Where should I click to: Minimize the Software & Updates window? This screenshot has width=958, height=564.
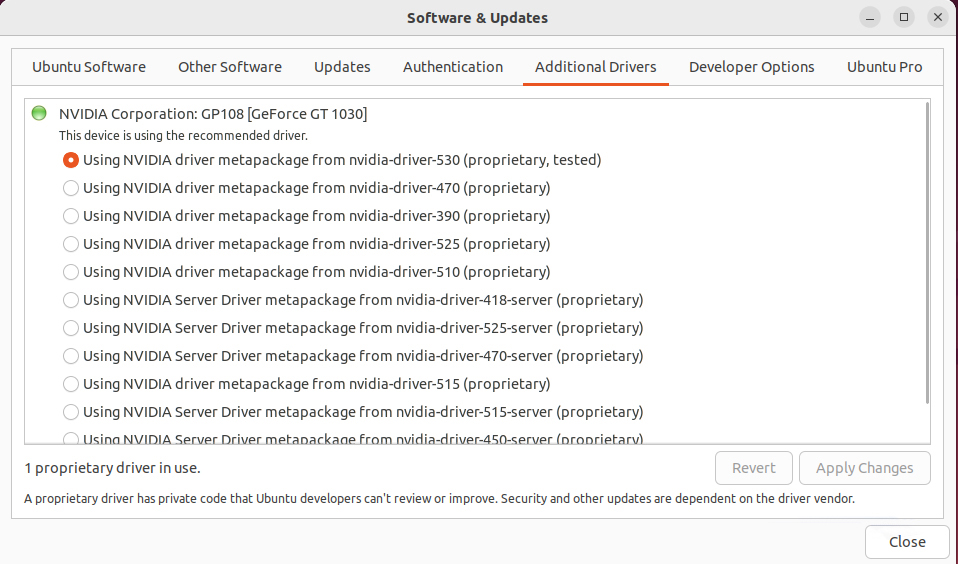870,17
